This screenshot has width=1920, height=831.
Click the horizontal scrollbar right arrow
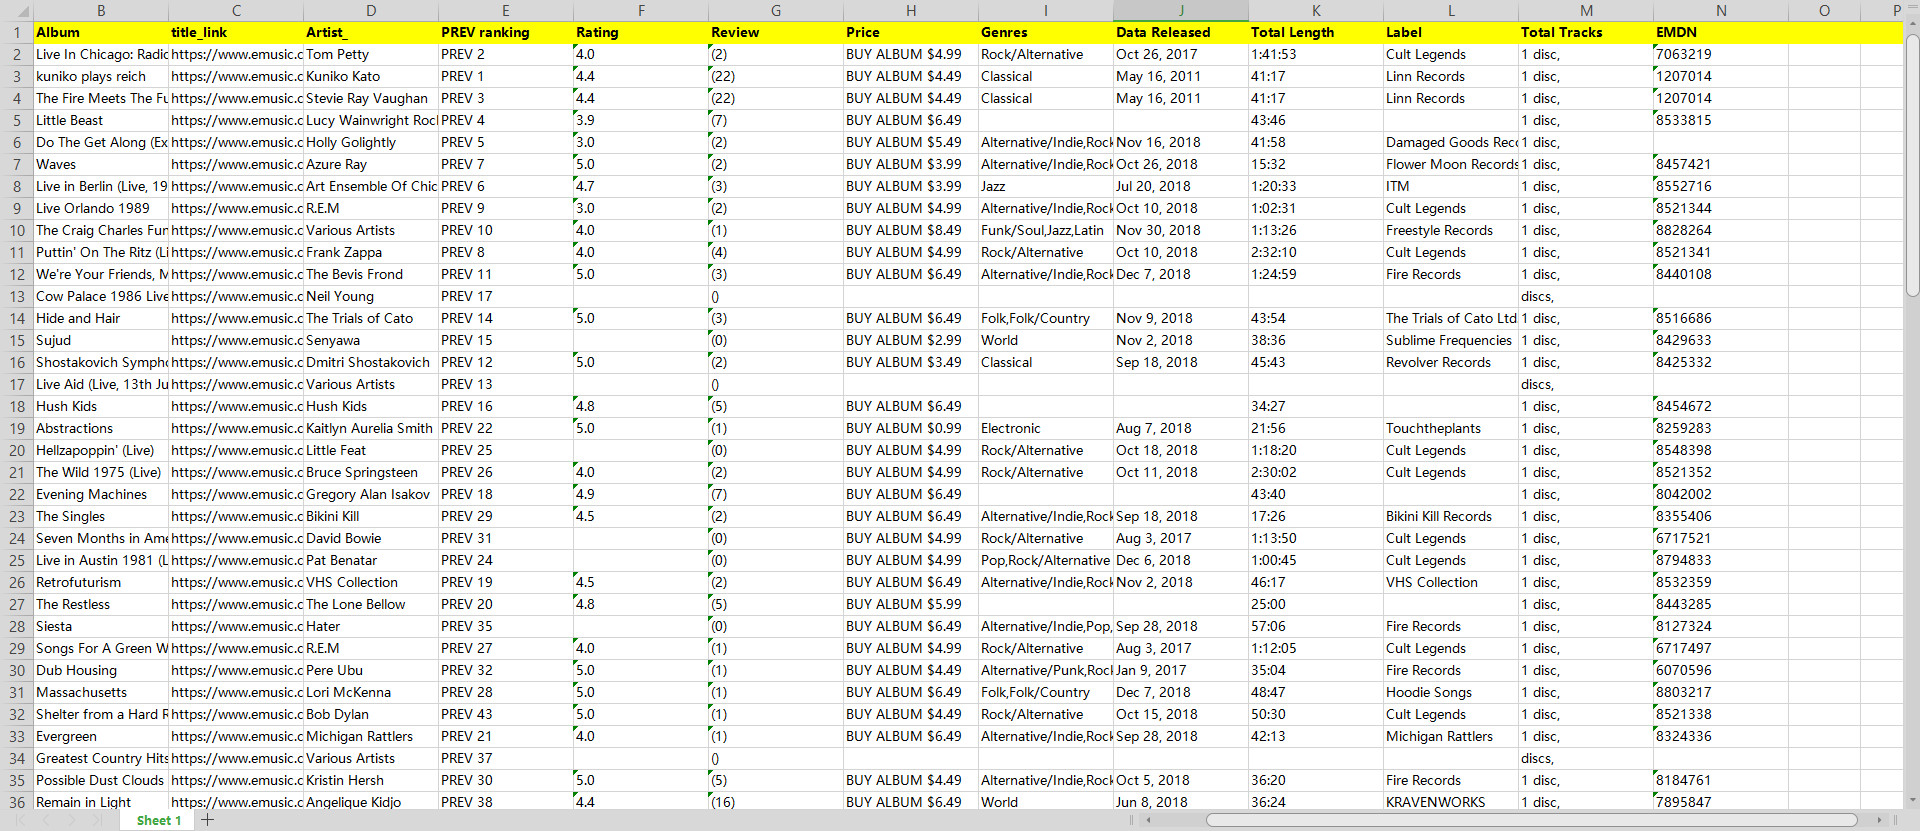(x=1879, y=820)
